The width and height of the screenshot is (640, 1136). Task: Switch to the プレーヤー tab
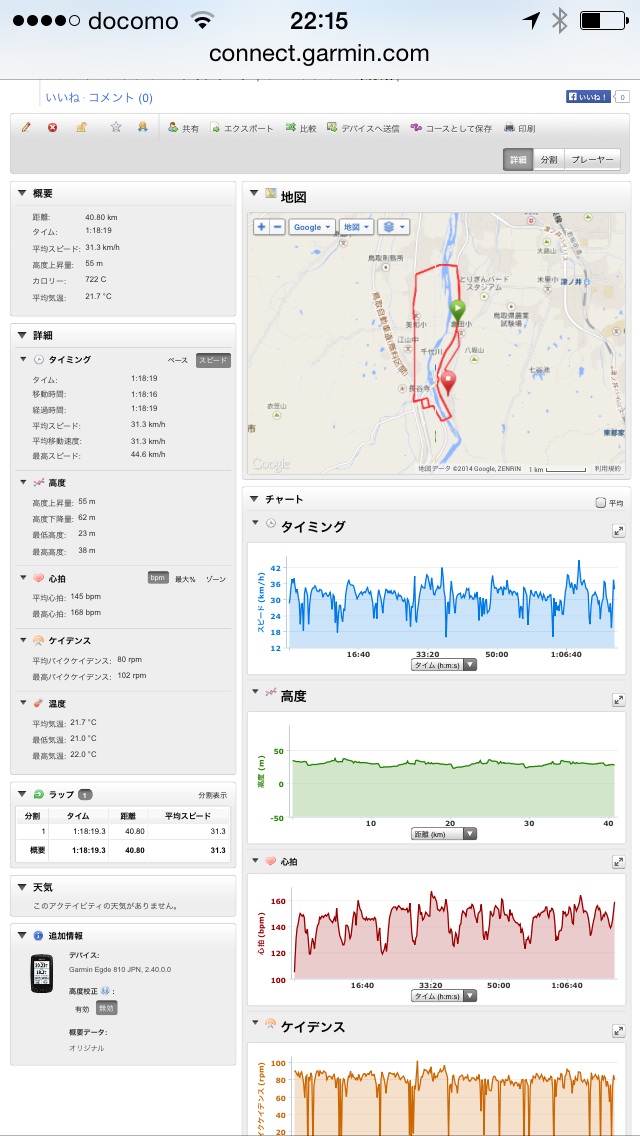click(592, 160)
